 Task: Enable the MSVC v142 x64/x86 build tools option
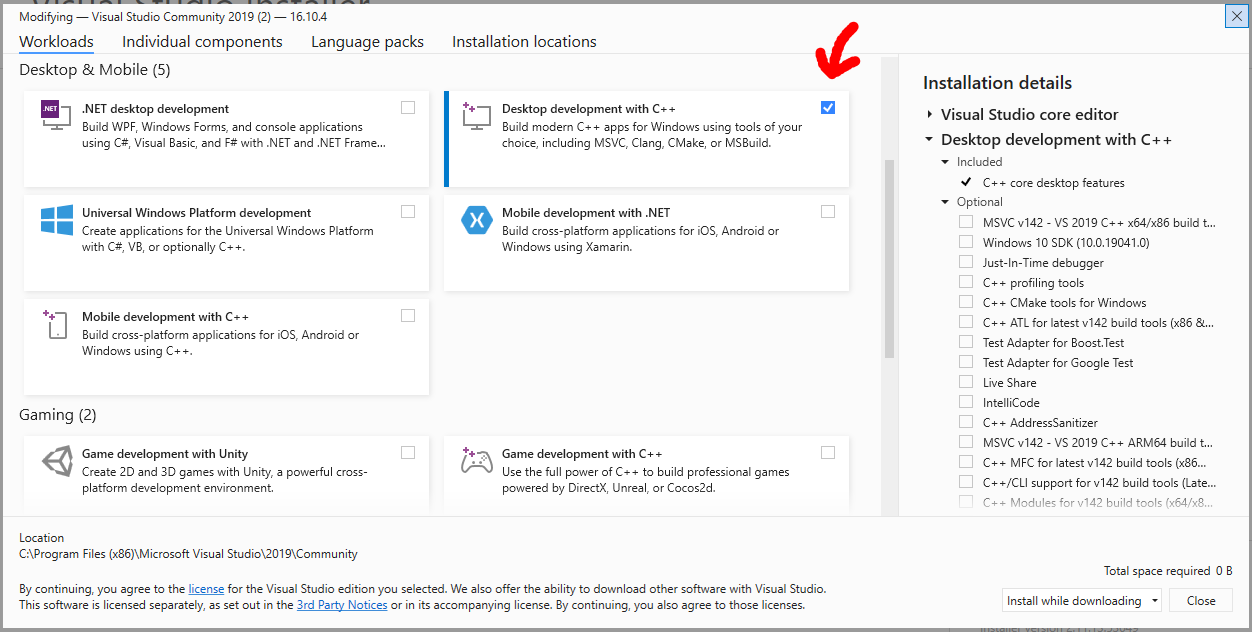pyautogui.click(x=966, y=222)
